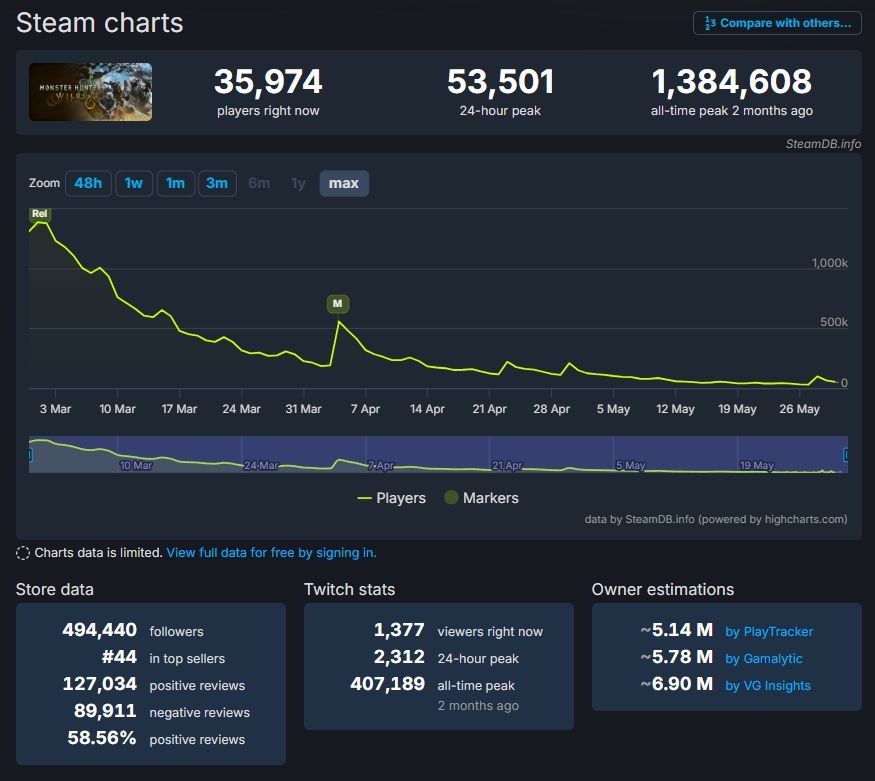The height and width of the screenshot is (781, 875).
Task: Select the 1w zoom range
Action: tap(134, 184)
